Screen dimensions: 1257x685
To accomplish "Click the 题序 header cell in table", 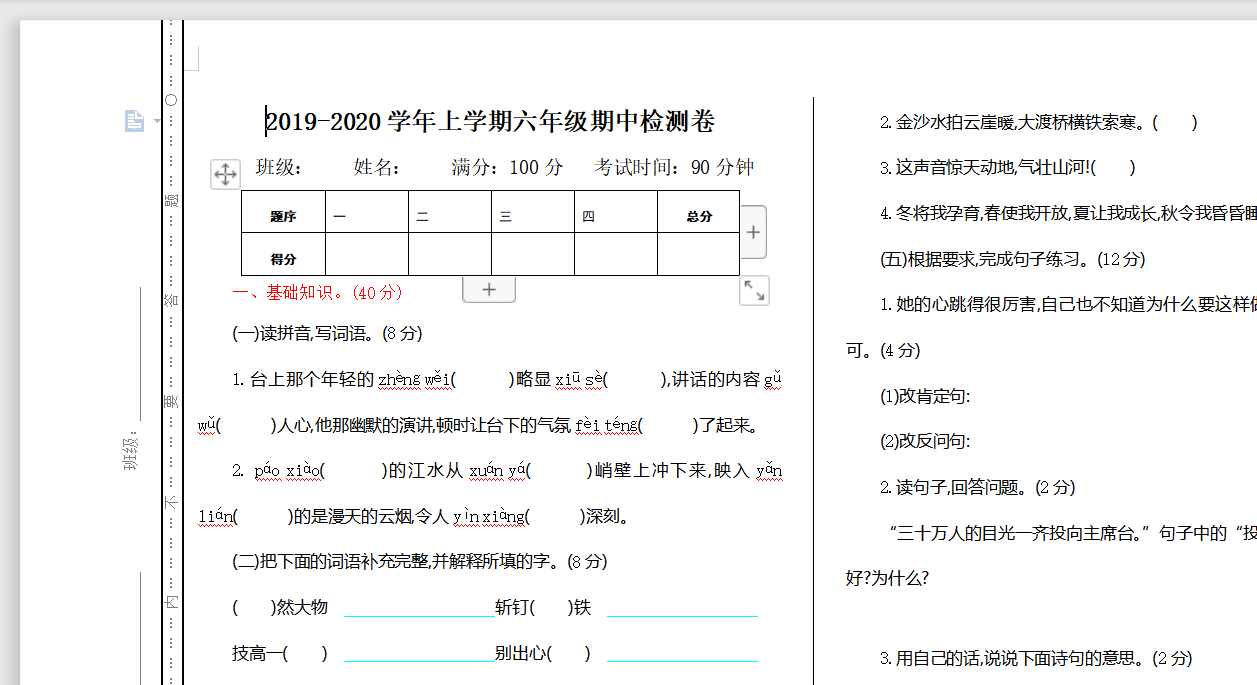I will pyautogui.click(x=283, y=216).
